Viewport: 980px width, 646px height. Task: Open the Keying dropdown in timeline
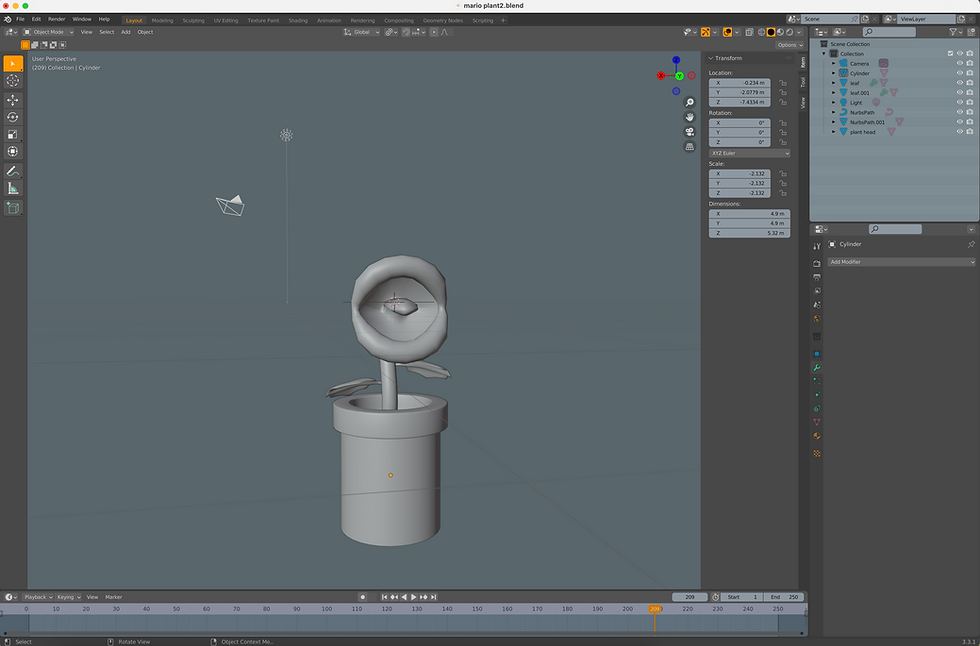tap(69, 597)
